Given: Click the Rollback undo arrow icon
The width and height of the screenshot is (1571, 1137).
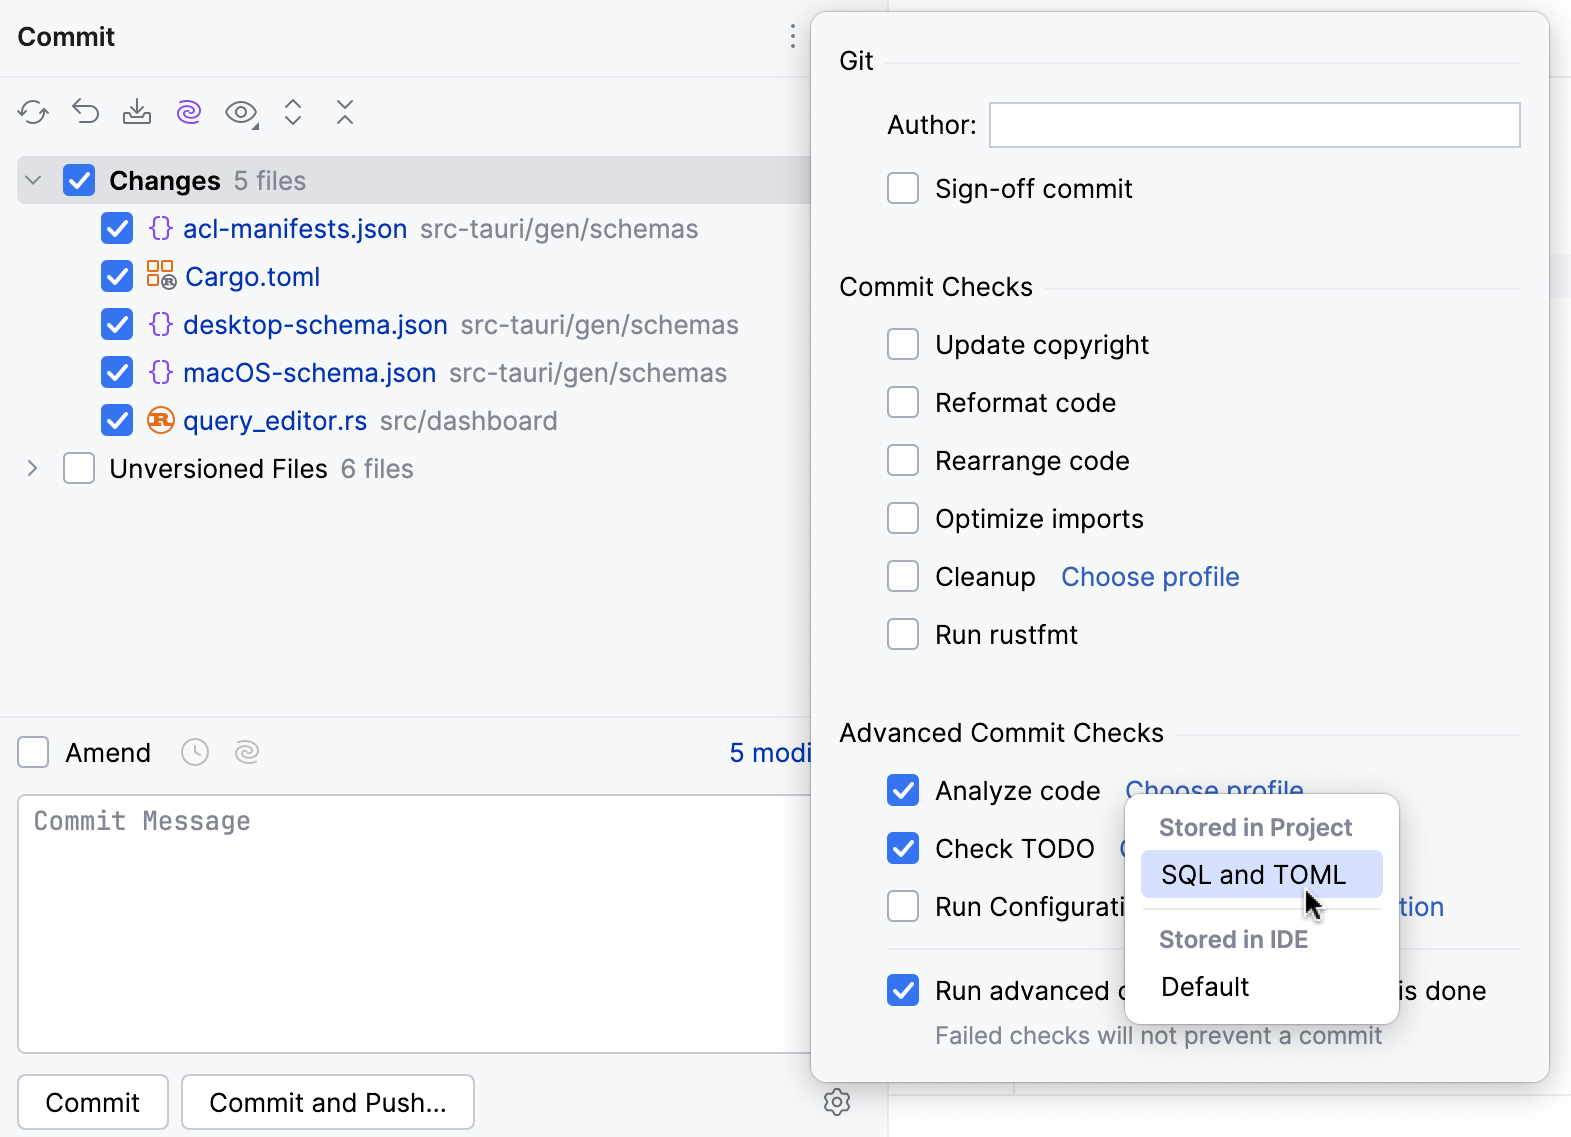Looking at the screenshot, I should (86, 112).
